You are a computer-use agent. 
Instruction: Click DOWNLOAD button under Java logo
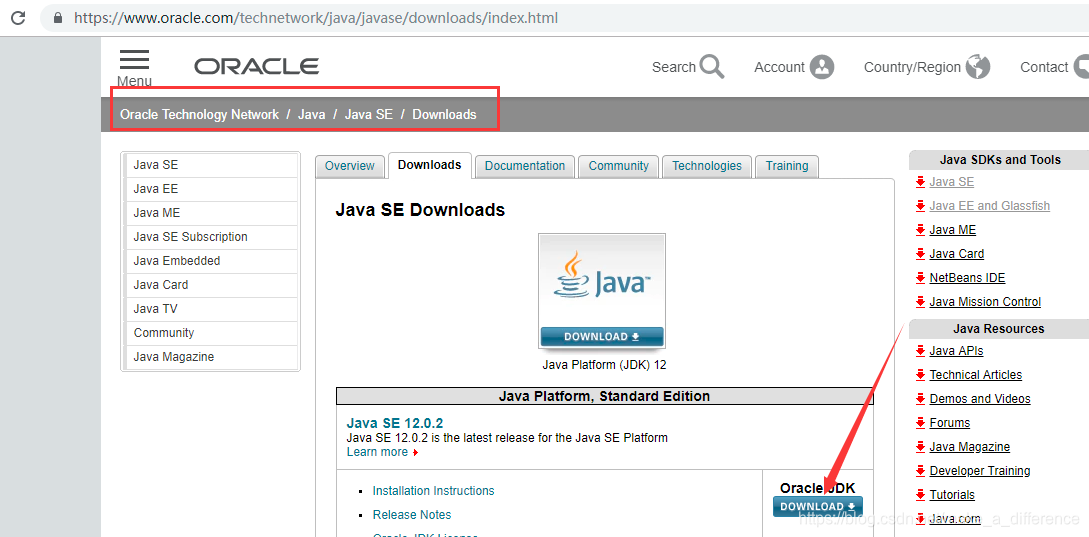601,336
